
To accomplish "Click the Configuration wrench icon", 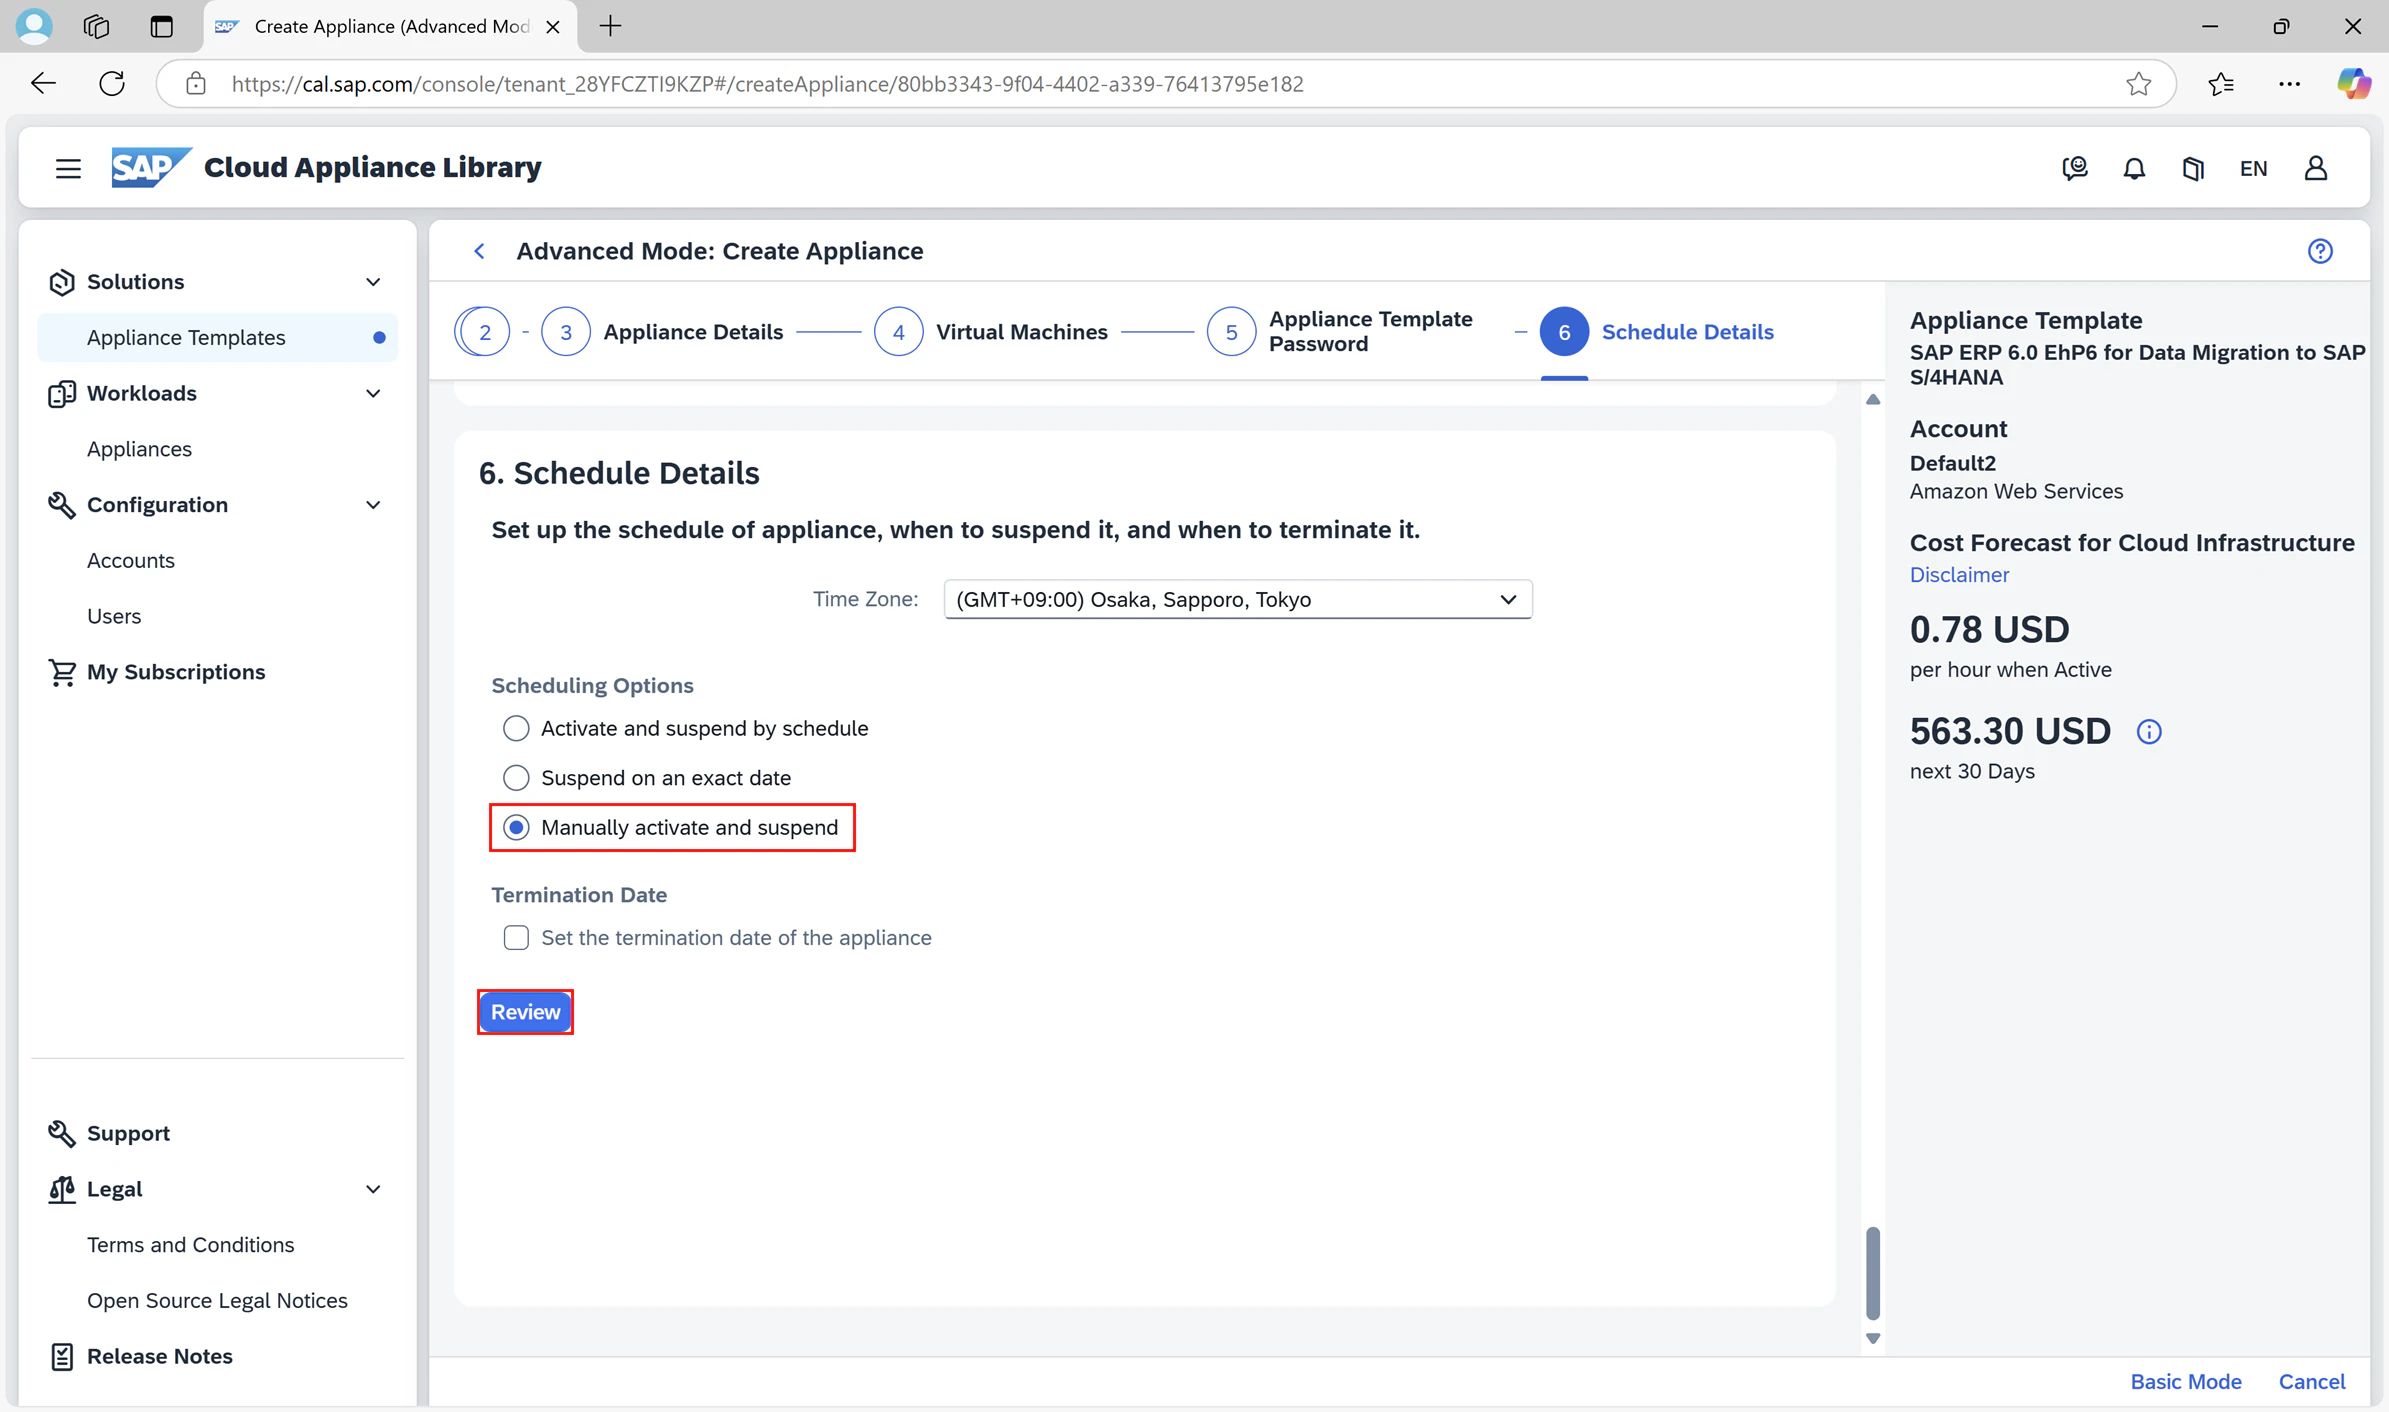I will (61, 505).
